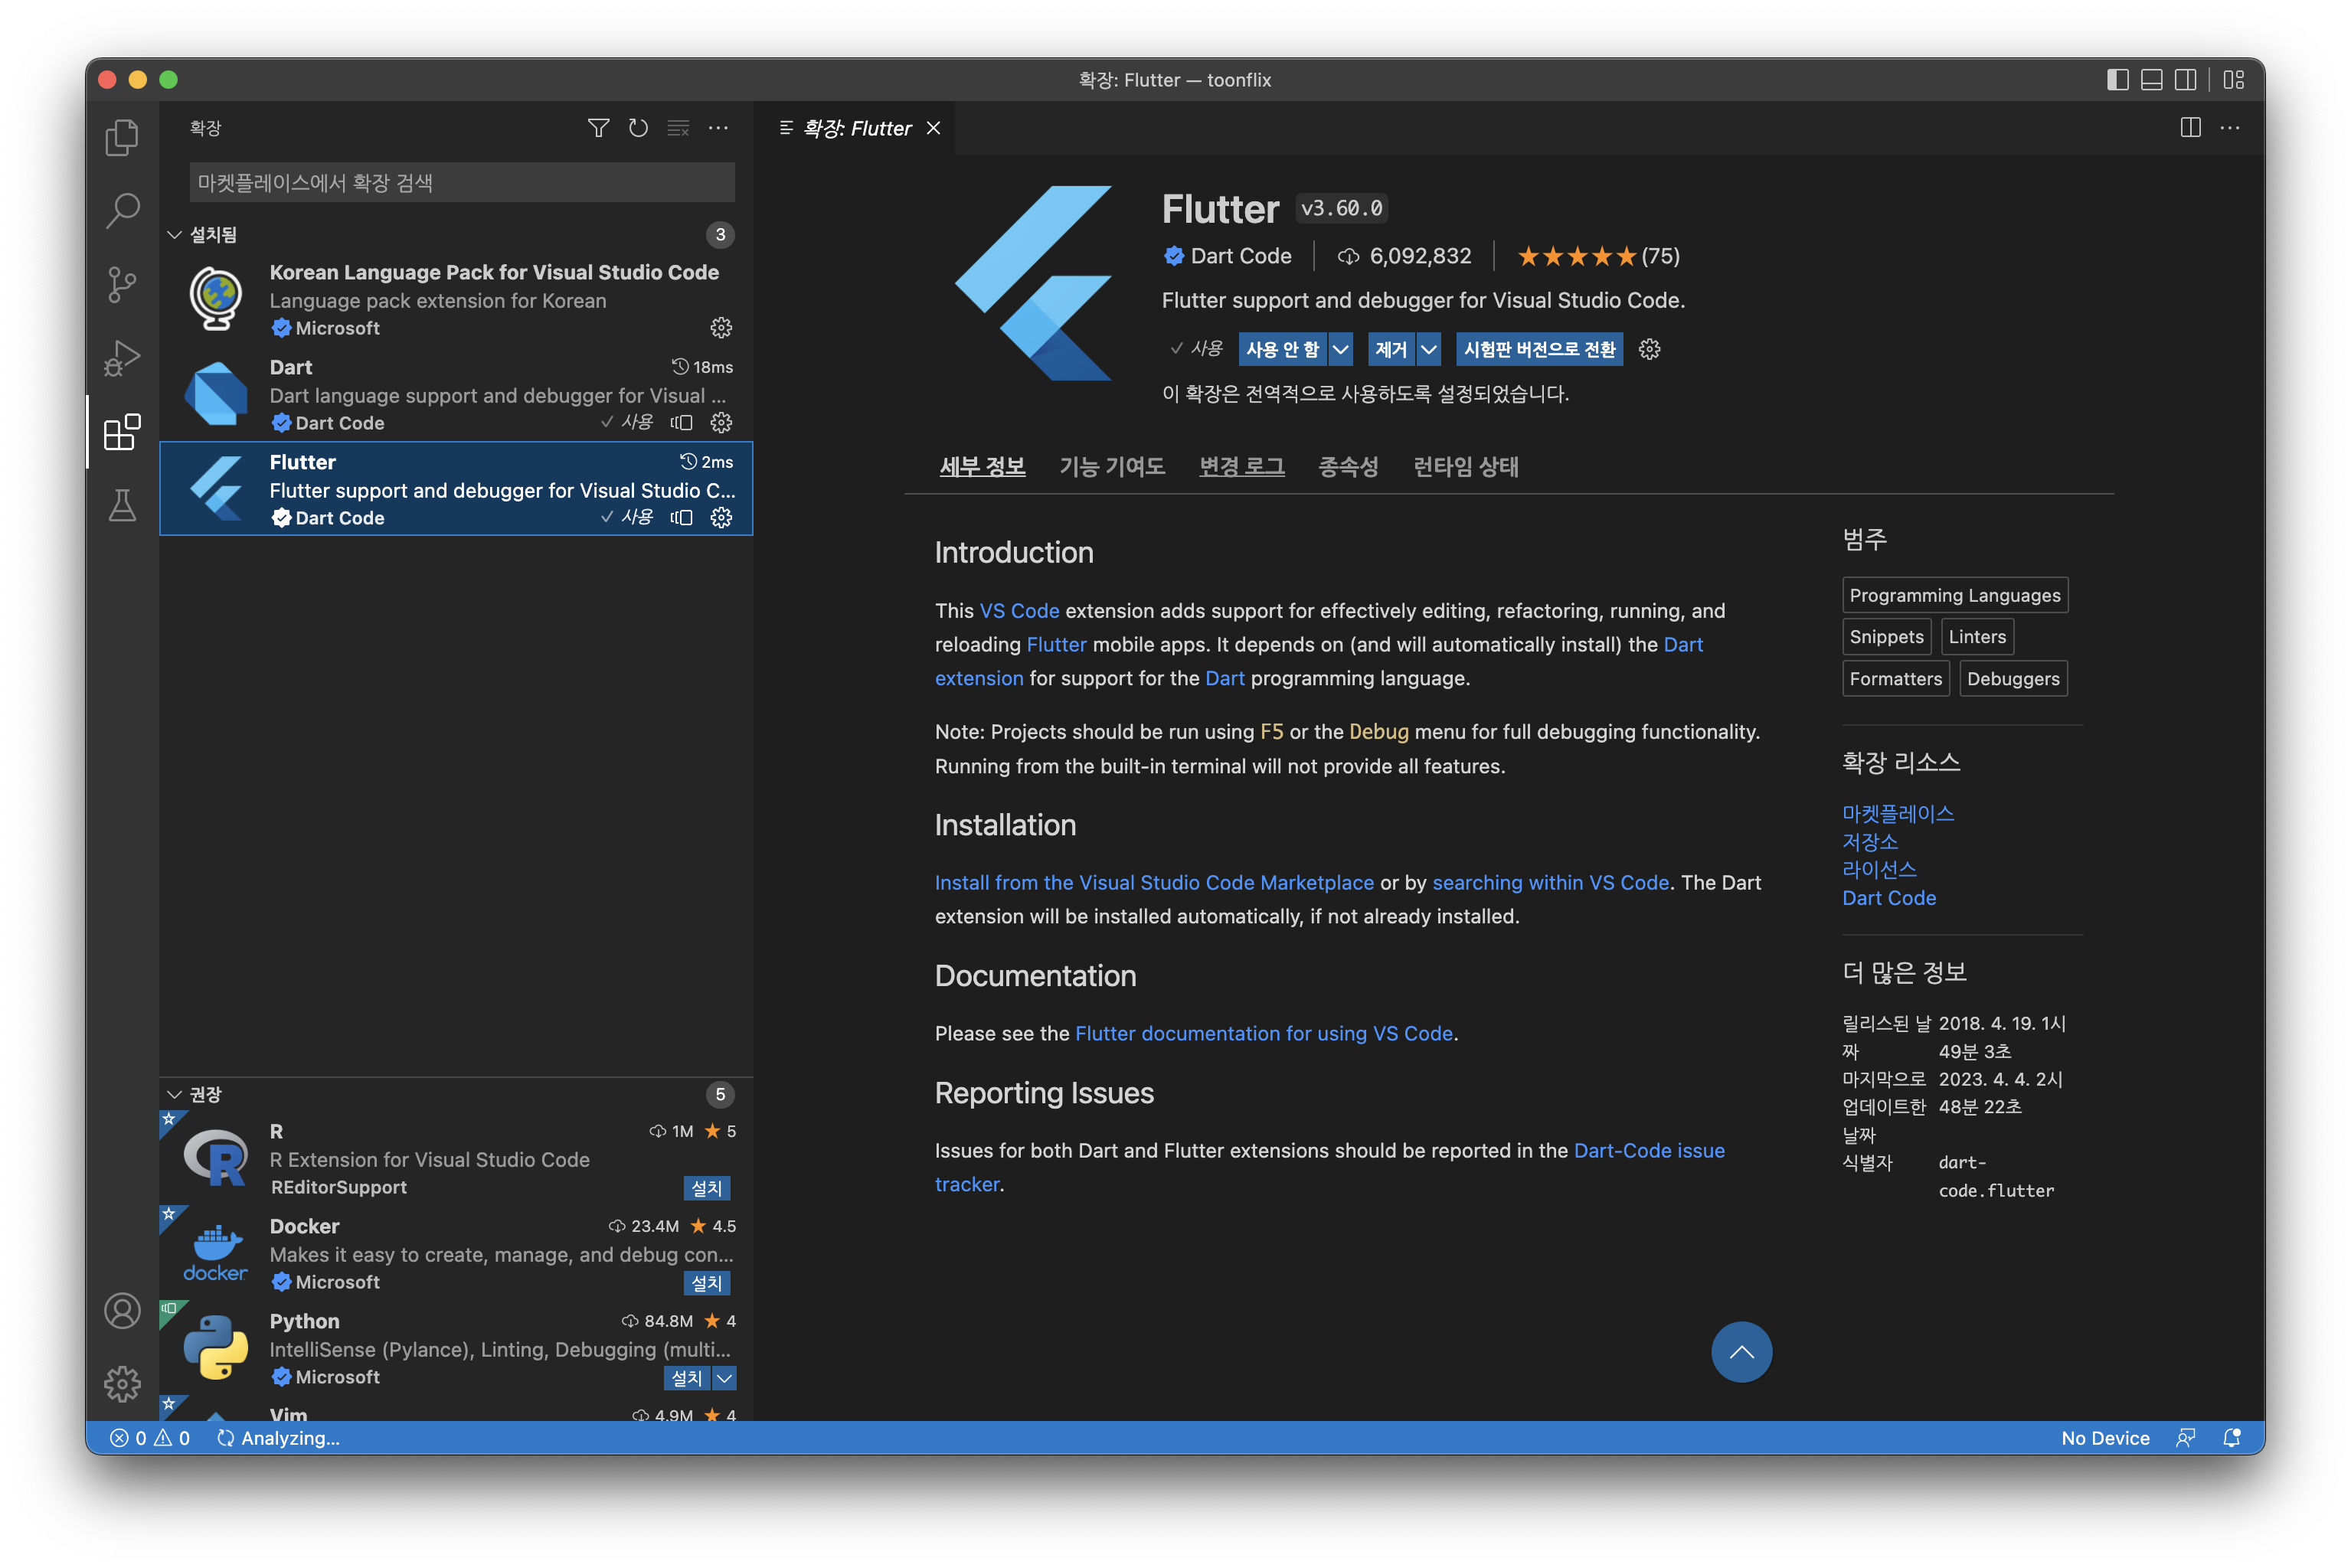Open dropdown next to 사용 안 함
The height and width of the screenshot is (1568, 2351).
tap(1341, 349)
